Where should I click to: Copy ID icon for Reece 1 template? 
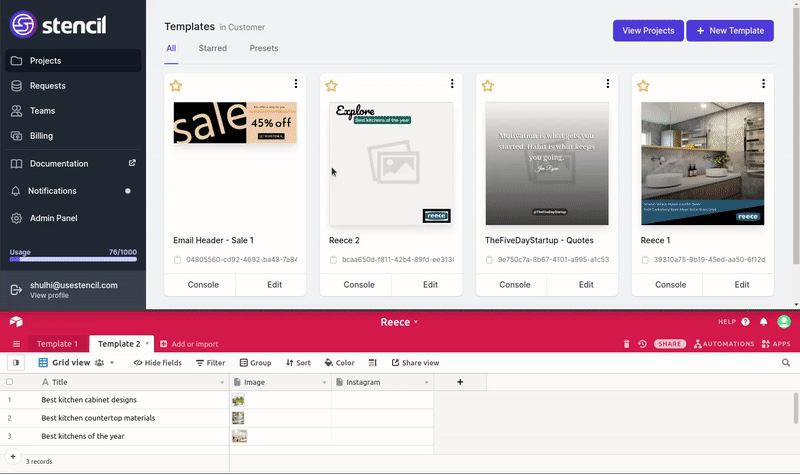[x=645, y=260]
